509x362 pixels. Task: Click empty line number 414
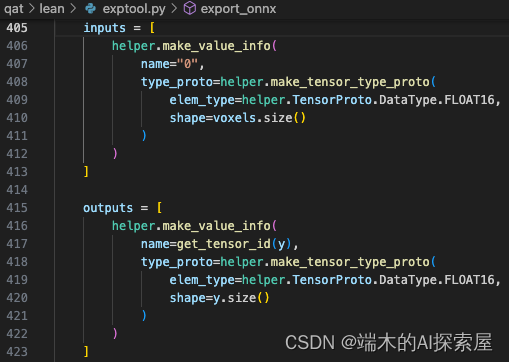point(17,190)
